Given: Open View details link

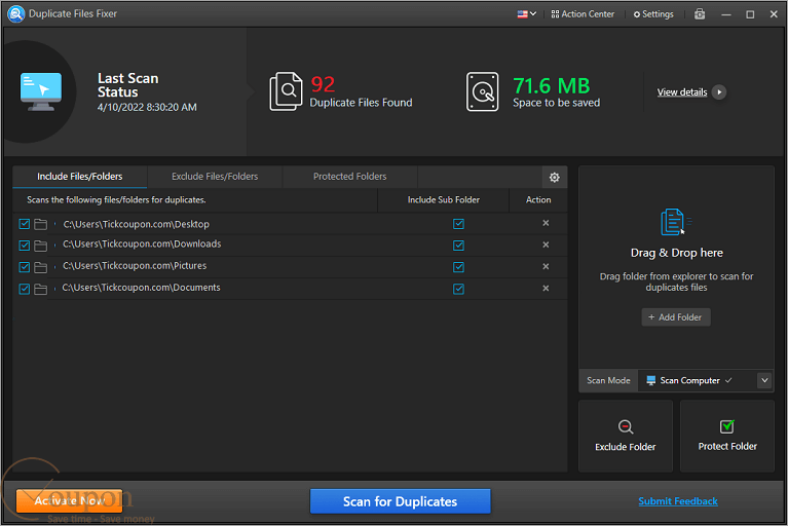Looking at the screenshot, I should pos(682,92).
